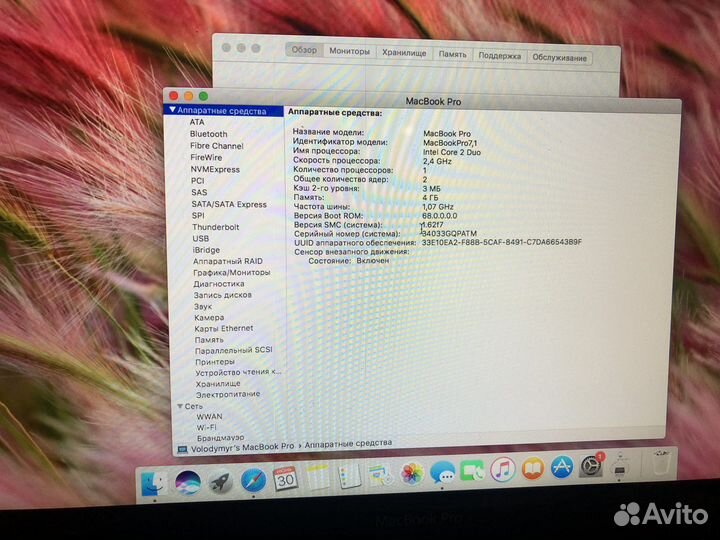Select ATA in hardware list
720x540 pixels.
(x=197, y=122)
